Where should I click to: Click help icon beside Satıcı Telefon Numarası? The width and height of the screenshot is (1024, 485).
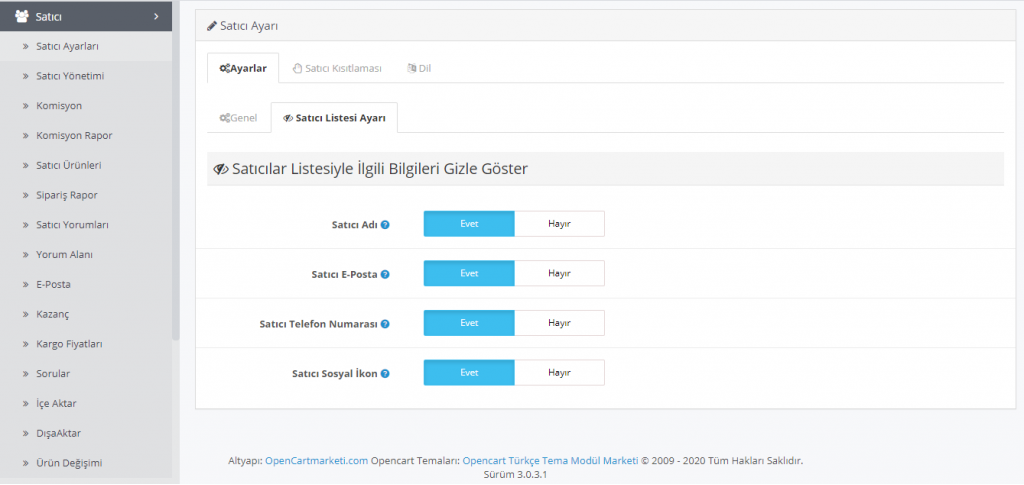[385, 324]
